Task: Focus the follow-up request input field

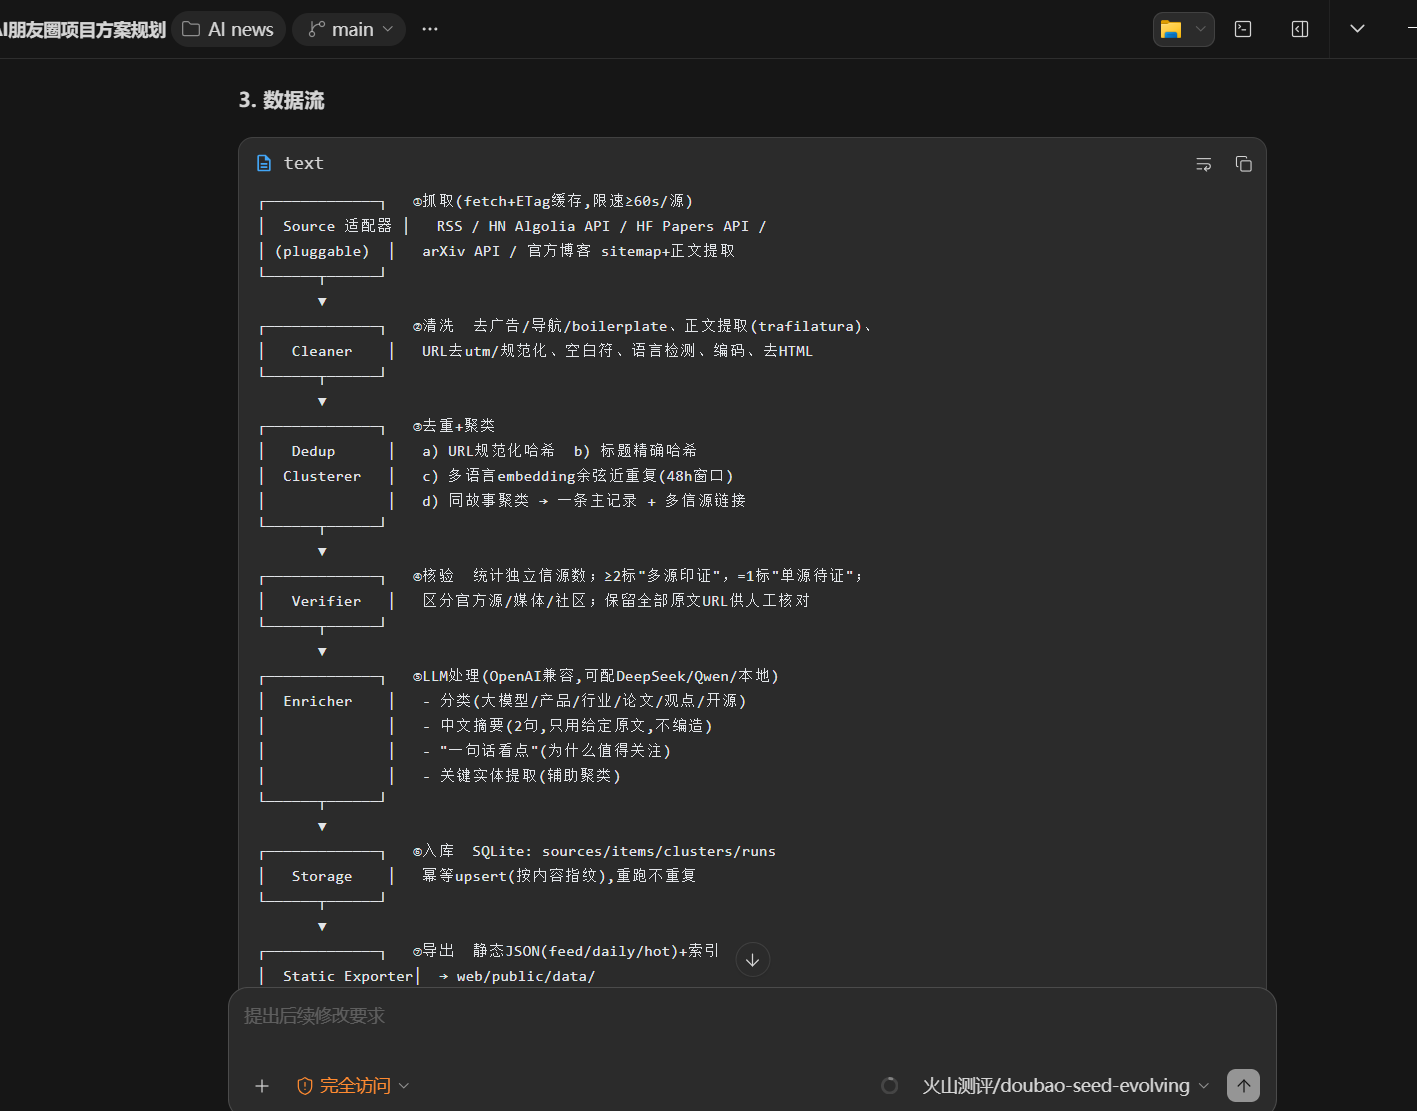Action: point(752,1016)
